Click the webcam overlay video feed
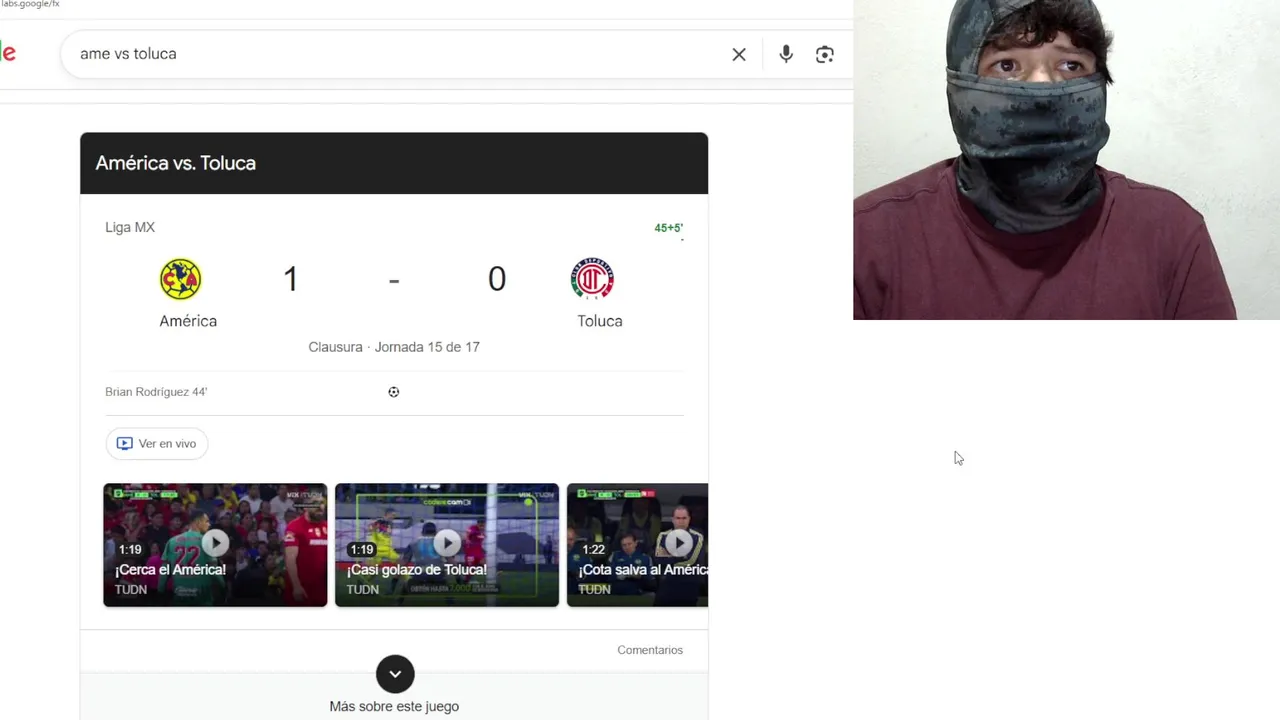The width and height of the screenshot is (1280, 720). 1066,160
